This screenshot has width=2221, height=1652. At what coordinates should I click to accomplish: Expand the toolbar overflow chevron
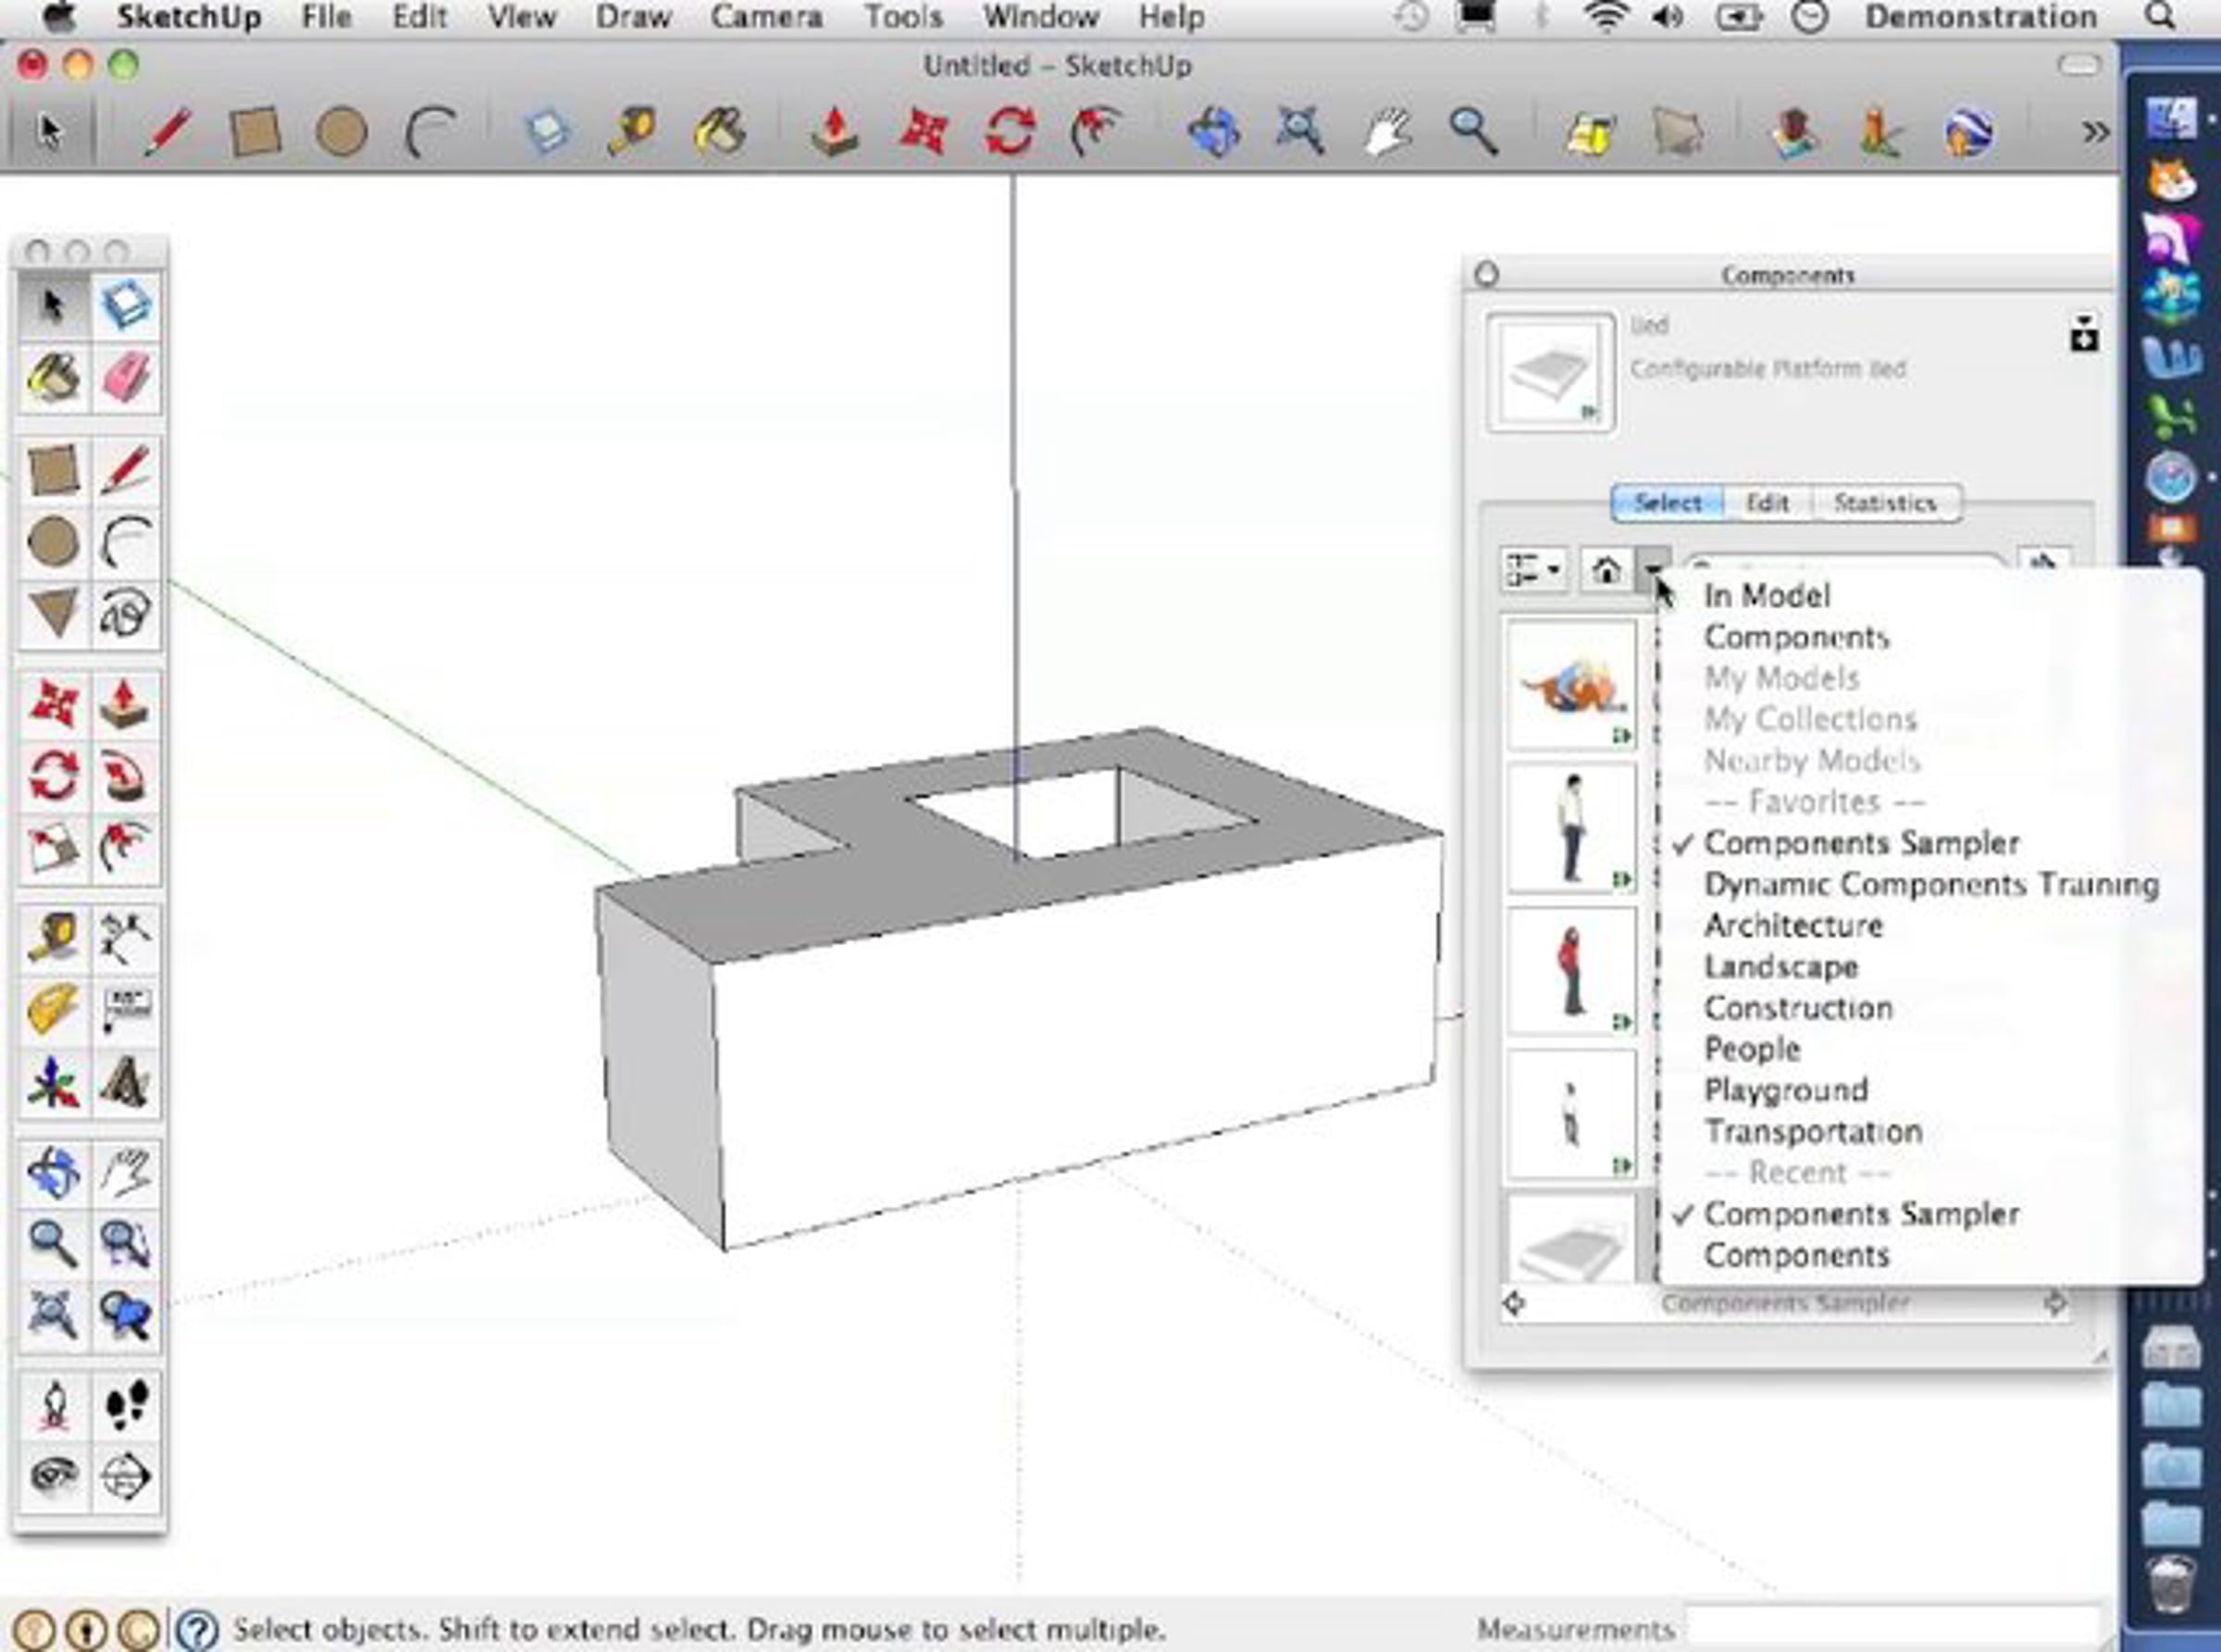point(2094,132)
